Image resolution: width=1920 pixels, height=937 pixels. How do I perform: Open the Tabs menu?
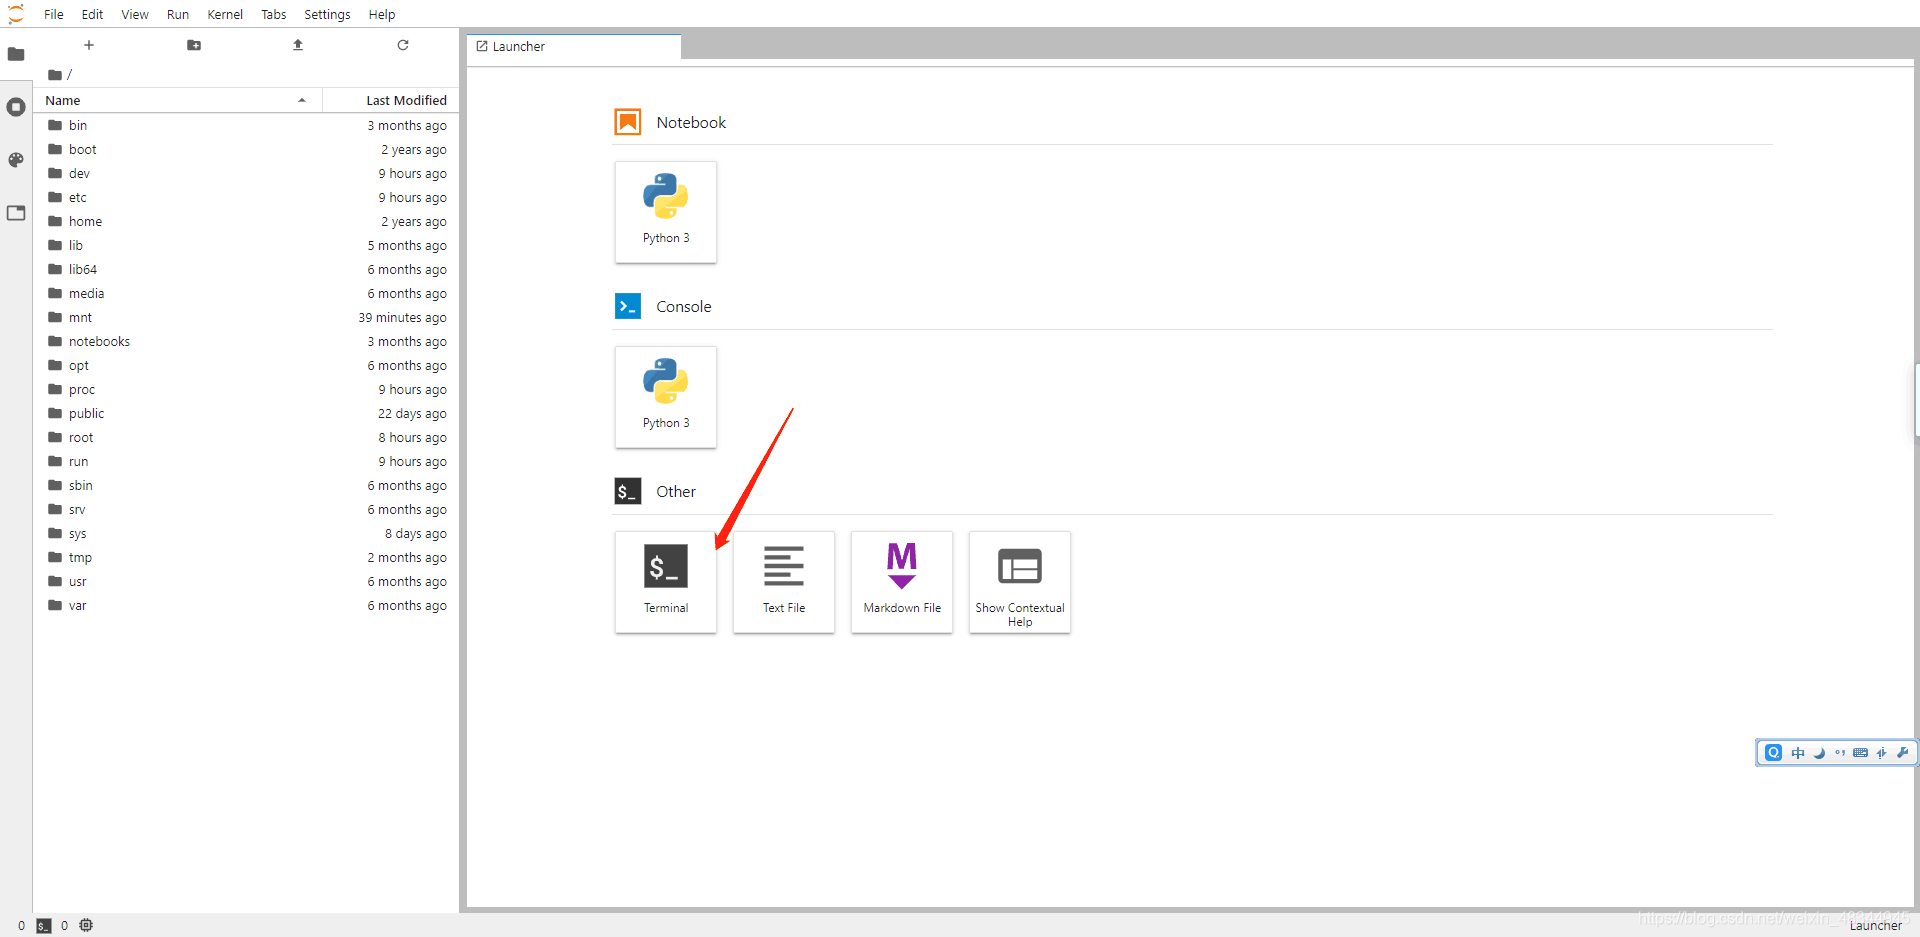click(274, 14)
